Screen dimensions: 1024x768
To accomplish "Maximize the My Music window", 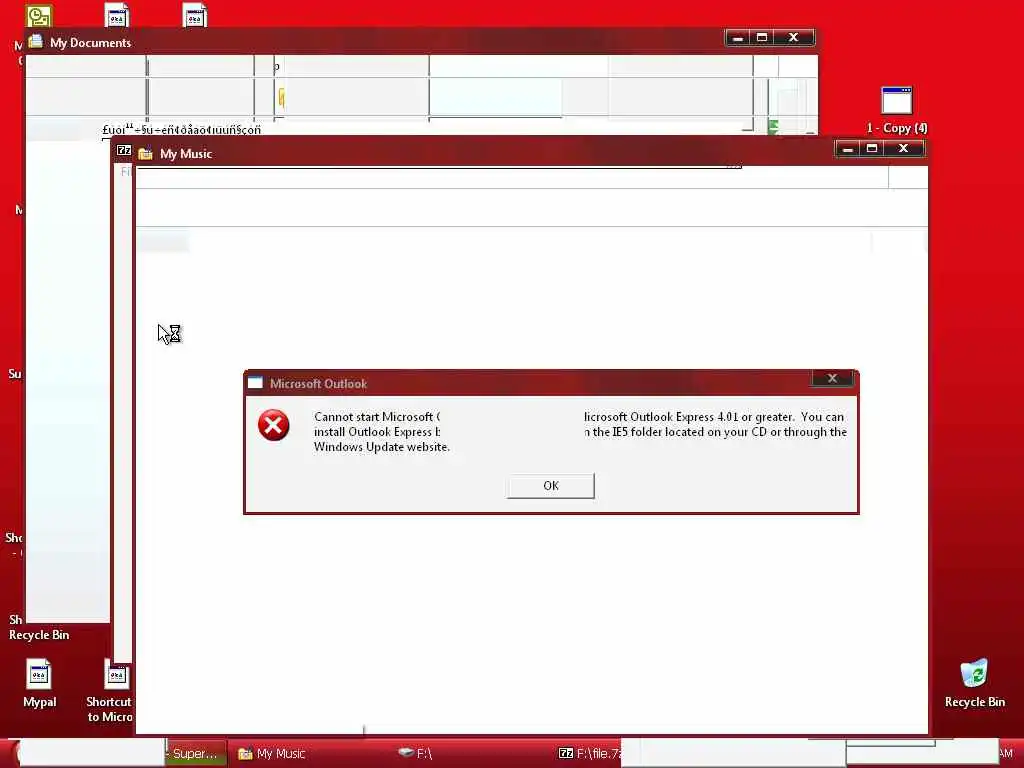I will [x=872, y=149].
